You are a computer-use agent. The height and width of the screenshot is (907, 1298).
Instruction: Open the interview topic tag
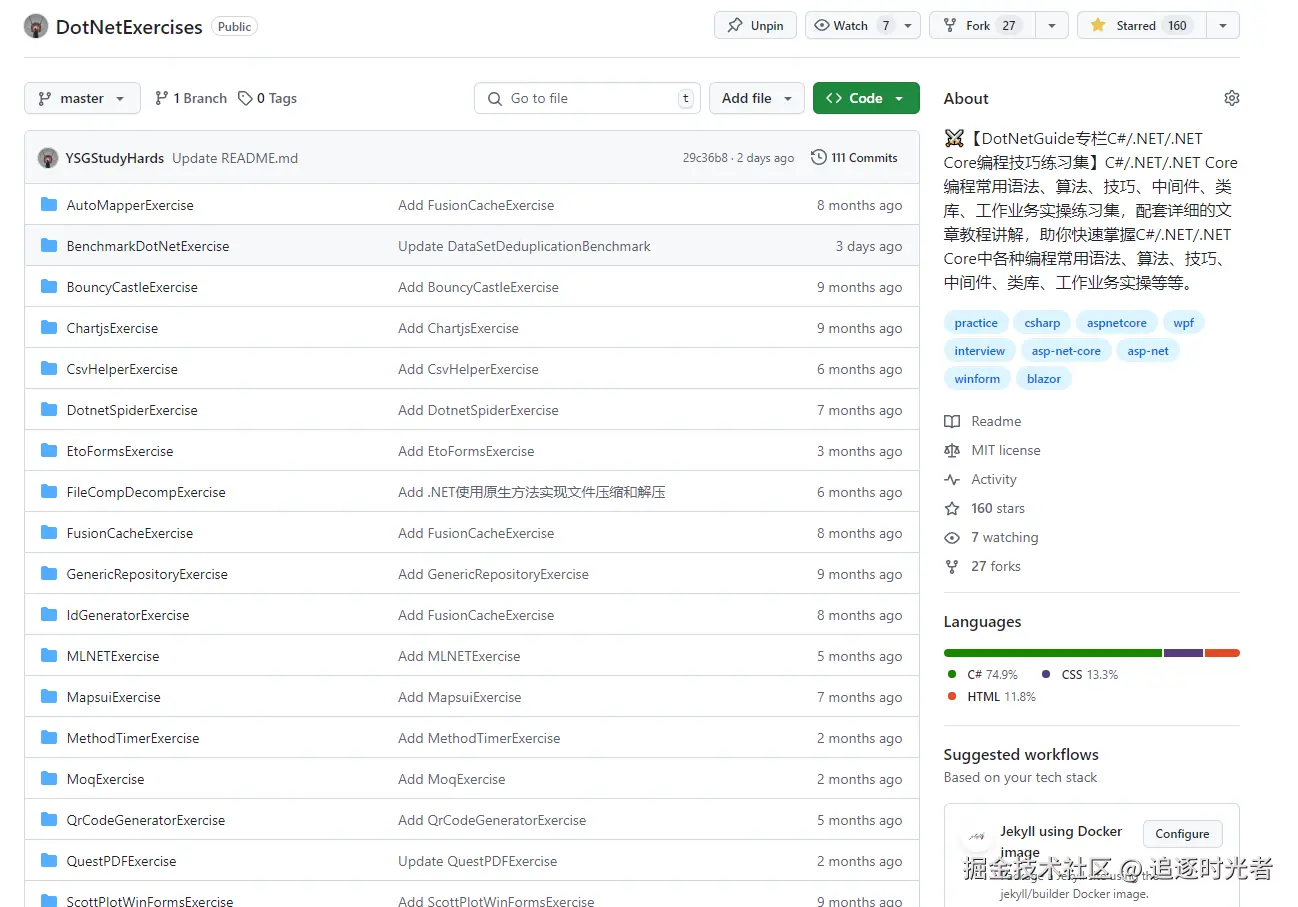click(x=980, y=351)
